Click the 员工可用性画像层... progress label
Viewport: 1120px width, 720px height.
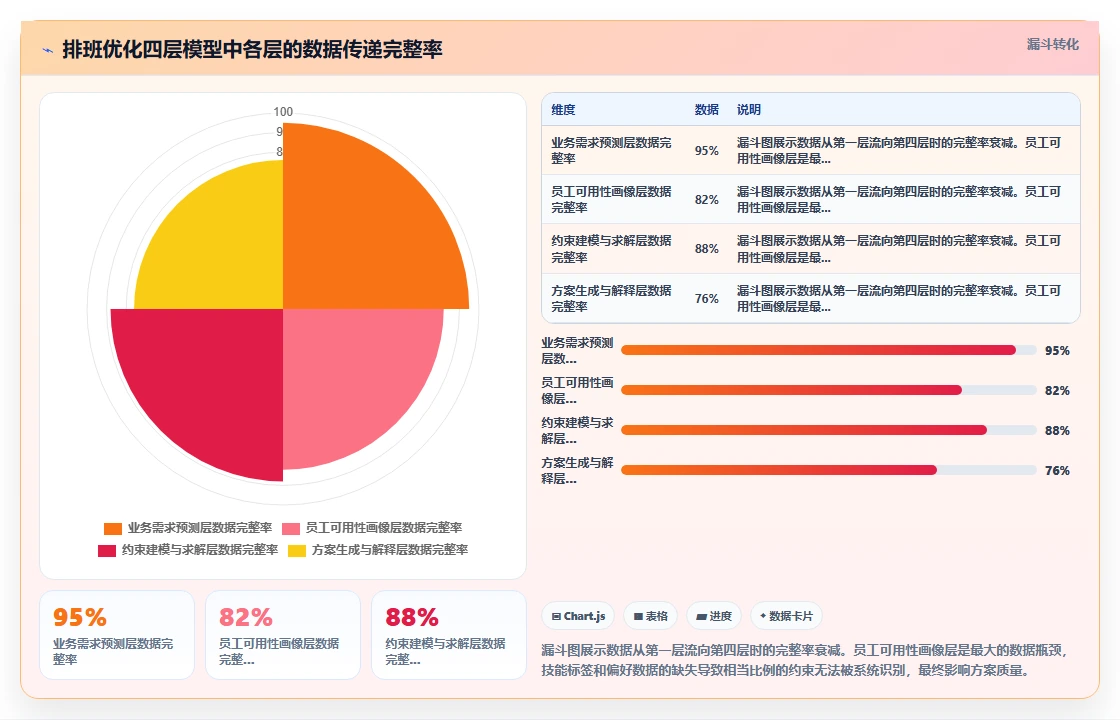coord(577,391)
